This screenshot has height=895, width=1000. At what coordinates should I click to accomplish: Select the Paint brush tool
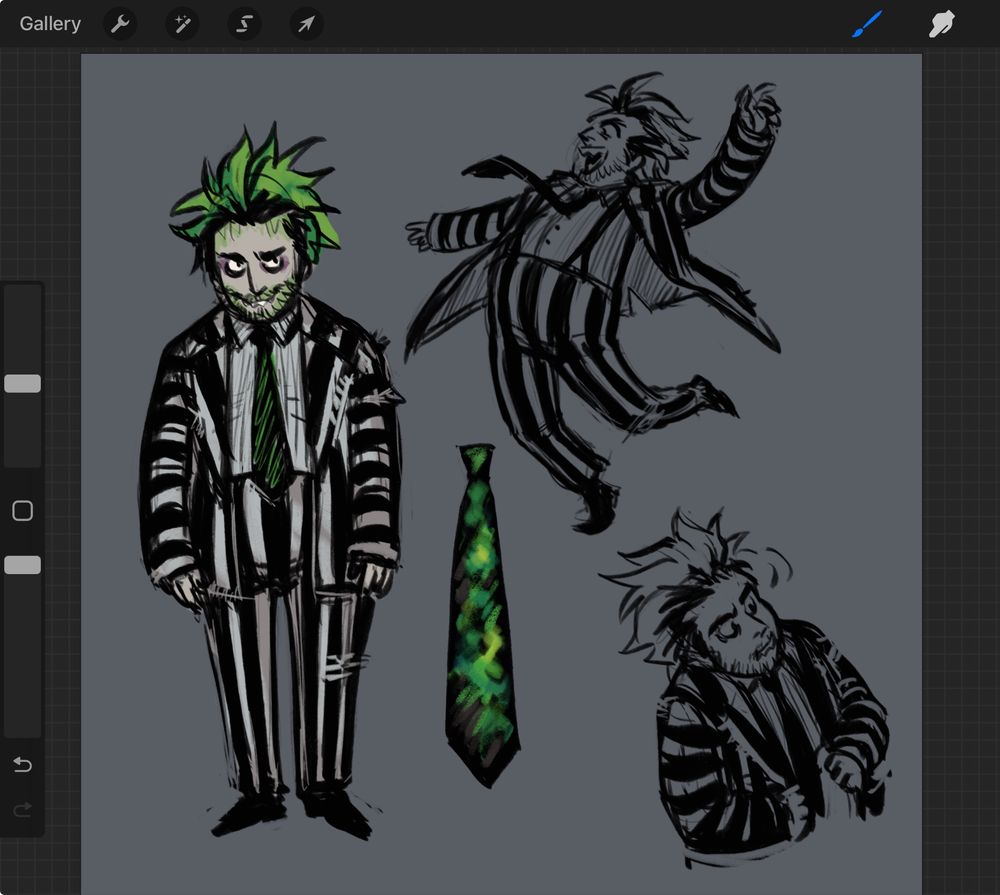coord(867,24)
